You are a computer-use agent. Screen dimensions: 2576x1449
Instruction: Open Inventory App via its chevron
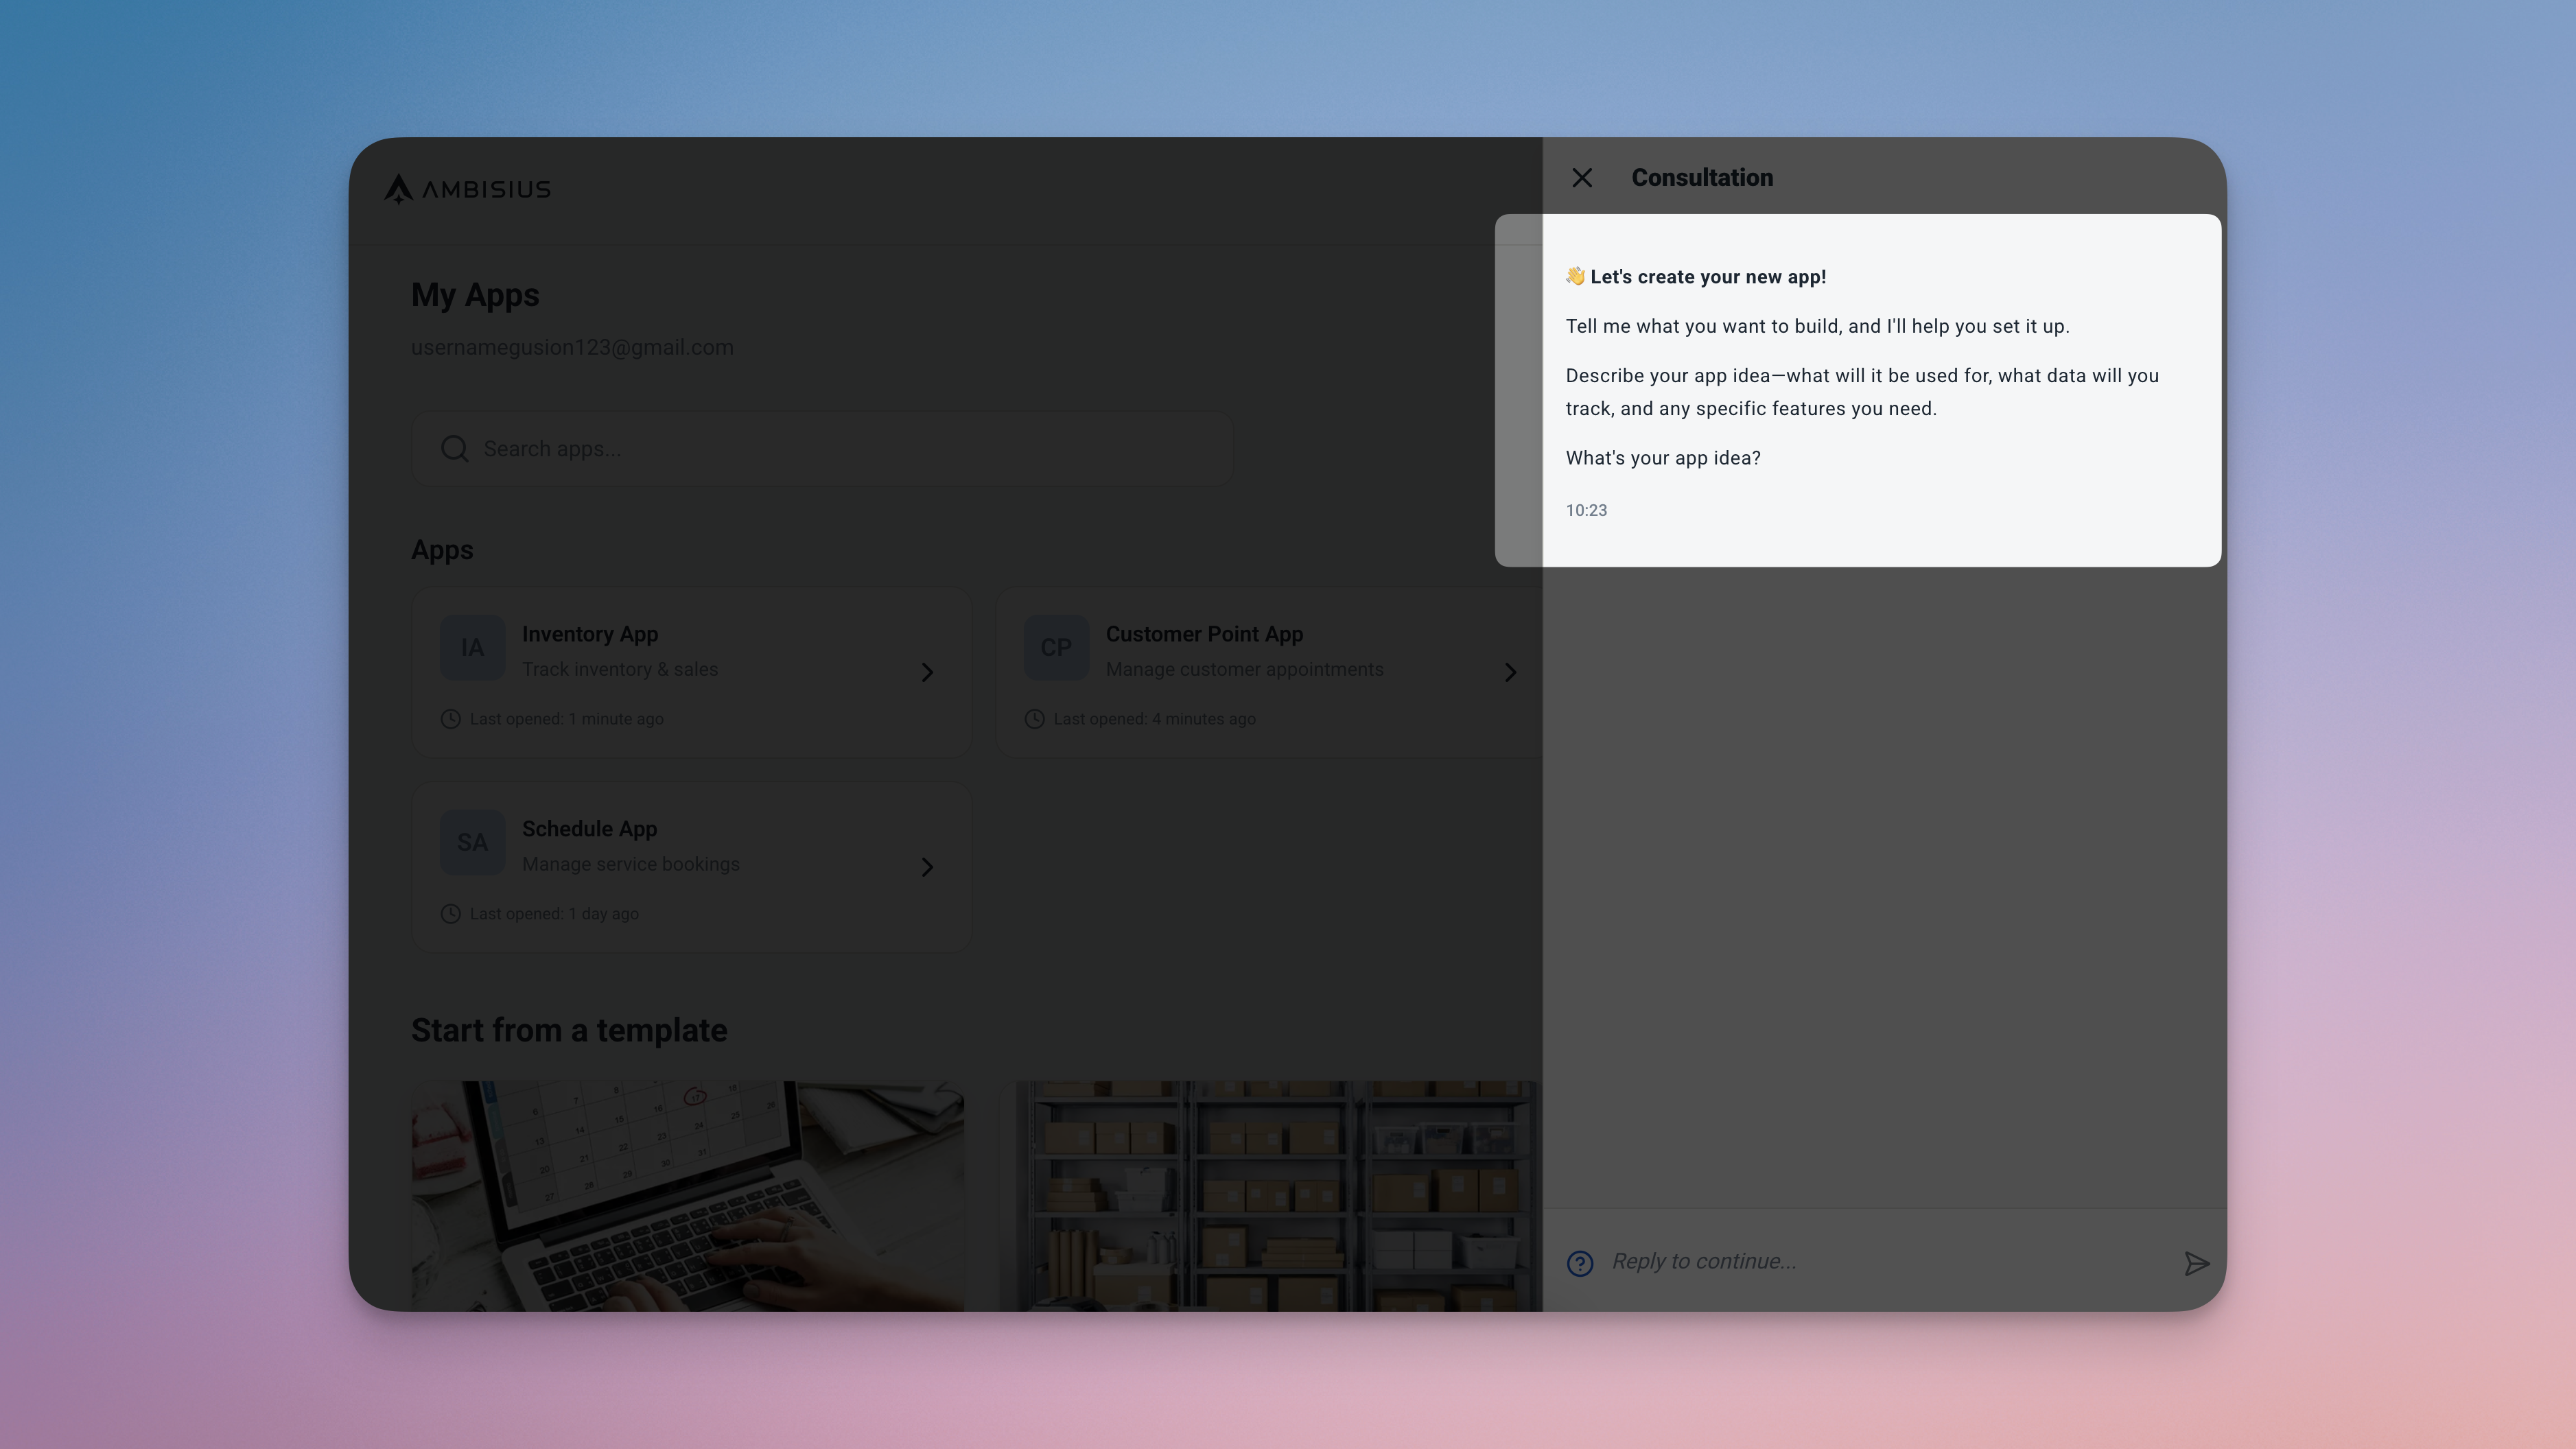coord(927,672)
